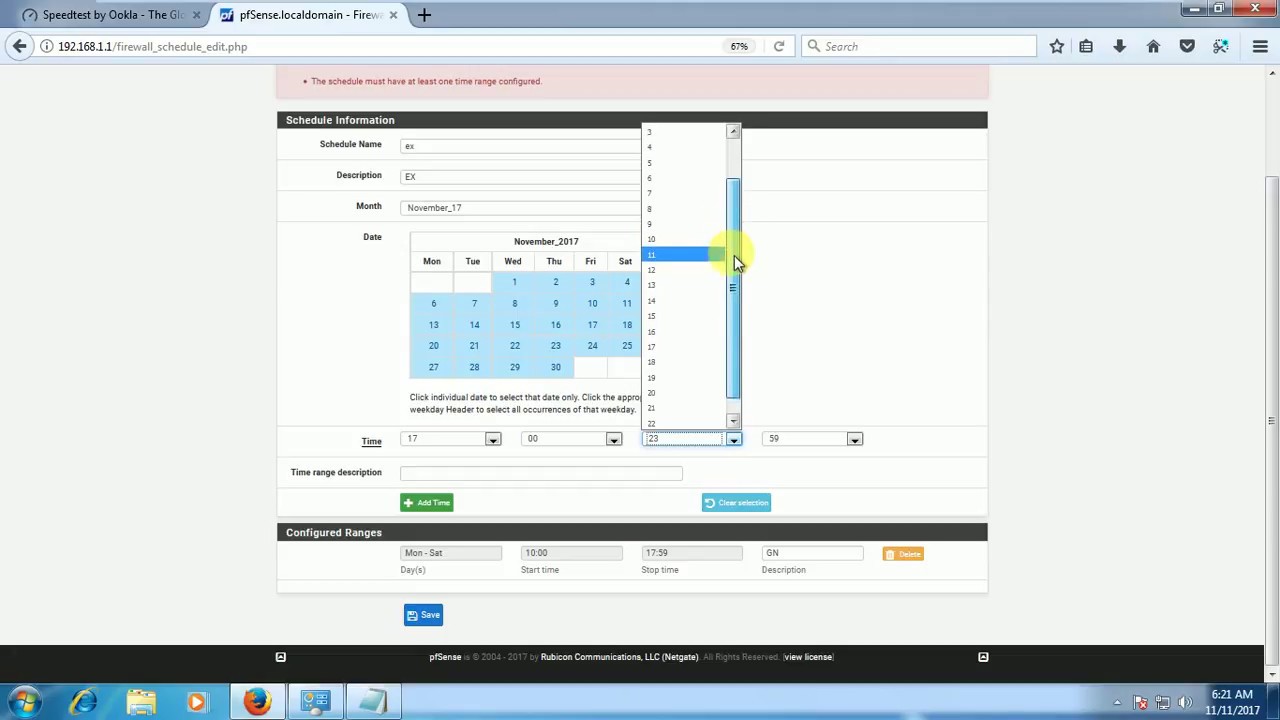Go to the Firefox home icon
This screenshot has width=1280, height=720.
point(1153,46)
